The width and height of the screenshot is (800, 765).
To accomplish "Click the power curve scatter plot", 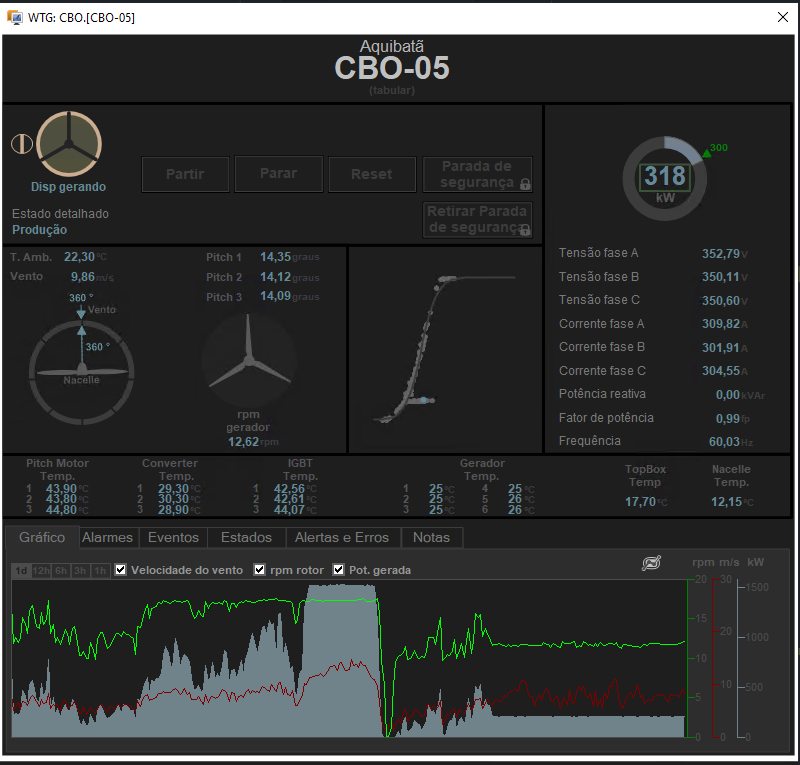I will [445, 349].
